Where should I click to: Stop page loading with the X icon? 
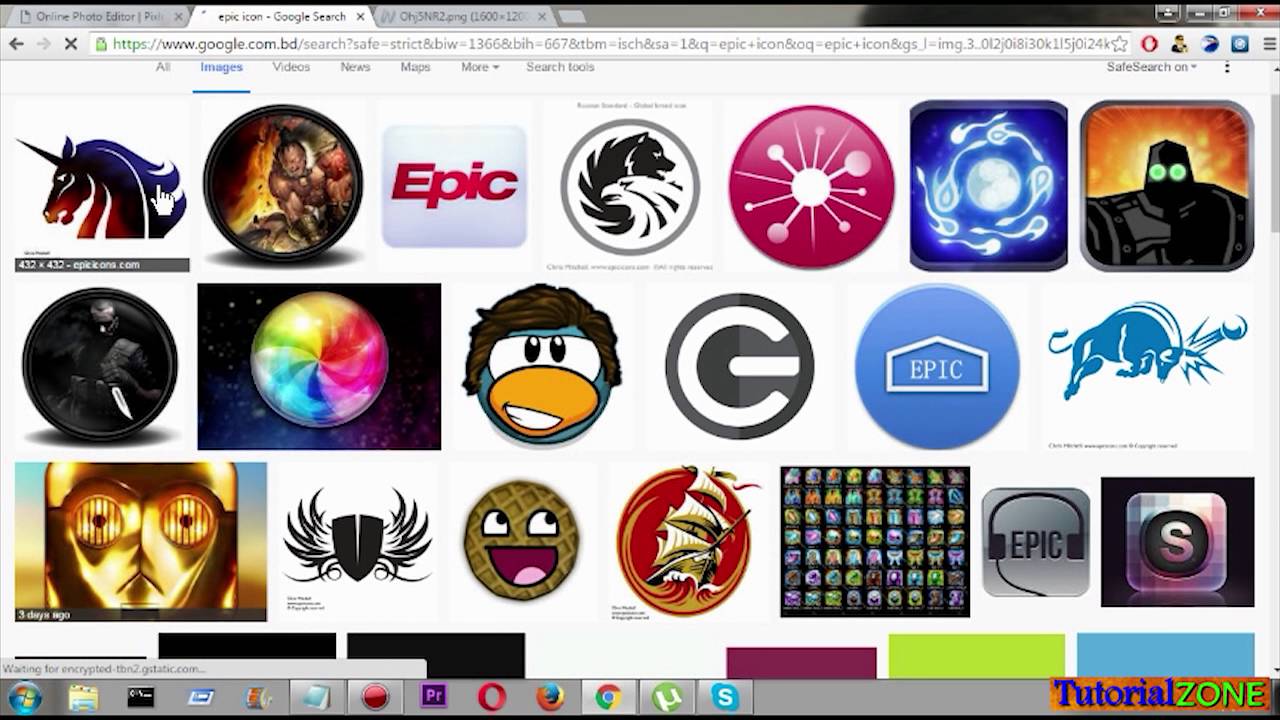(x=69, y=45)
